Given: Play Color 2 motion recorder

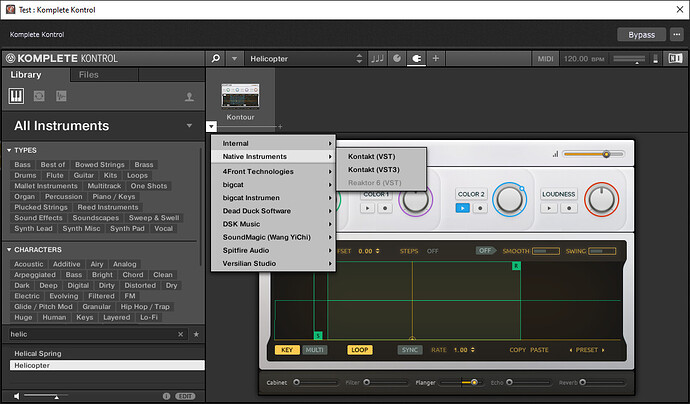Looking at the screenshot, I should [x=462, y=208].
